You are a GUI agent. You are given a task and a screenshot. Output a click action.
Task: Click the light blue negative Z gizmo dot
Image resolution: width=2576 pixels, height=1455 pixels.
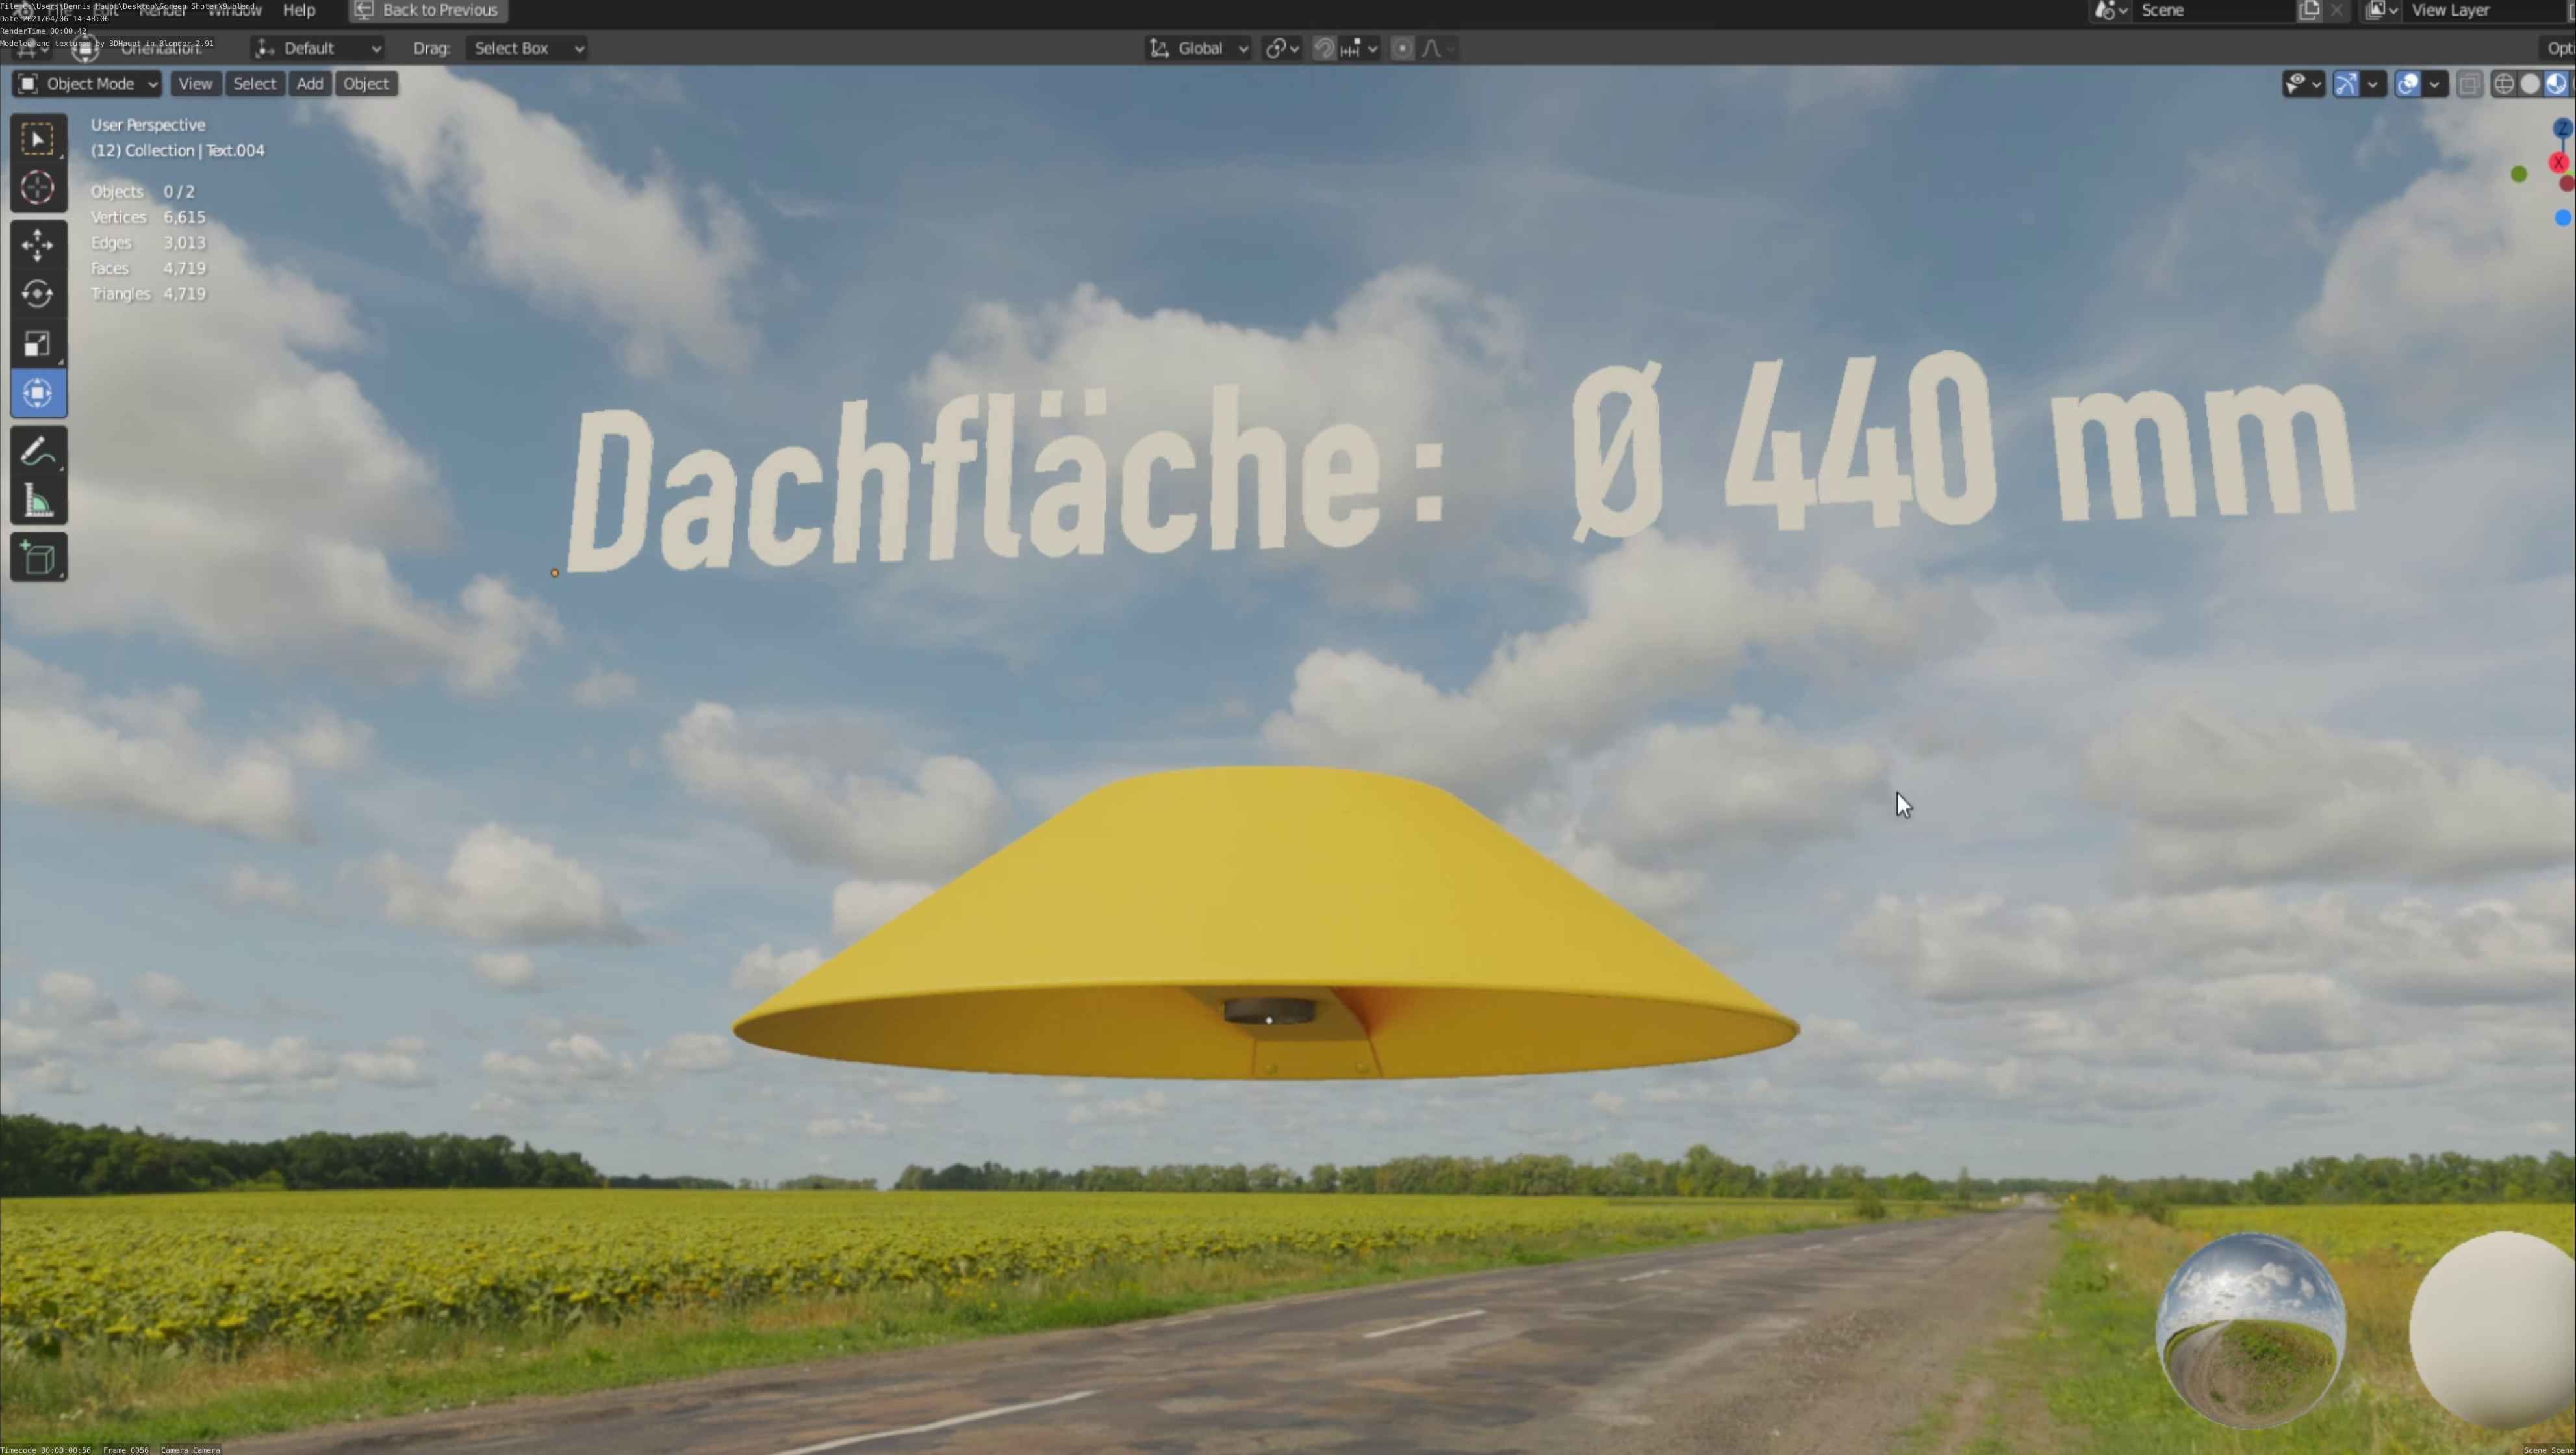coord(2563,217)
